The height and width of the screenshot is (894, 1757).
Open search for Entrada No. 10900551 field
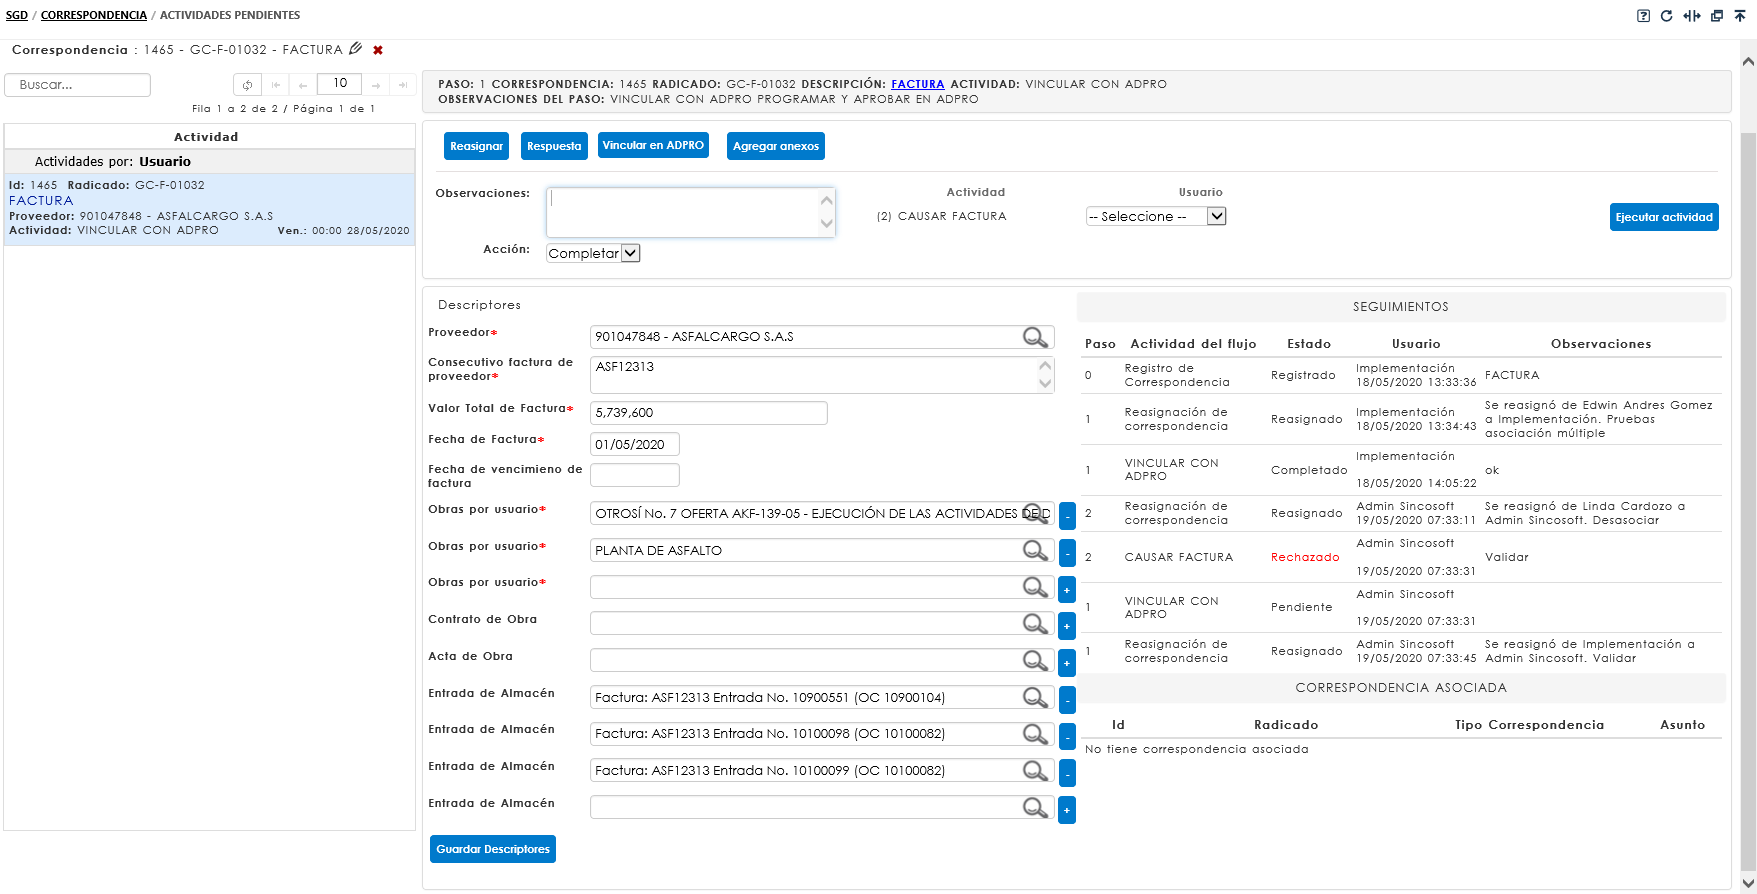coord(1035,697)
